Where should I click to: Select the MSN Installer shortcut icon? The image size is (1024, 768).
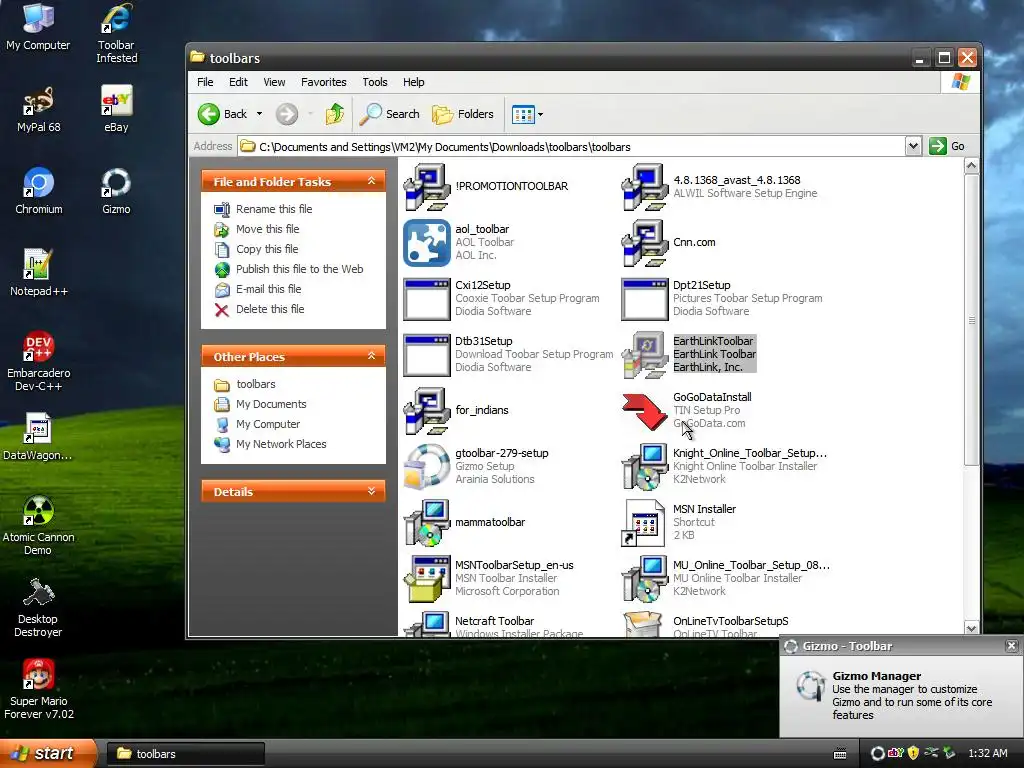pos(645,523)
